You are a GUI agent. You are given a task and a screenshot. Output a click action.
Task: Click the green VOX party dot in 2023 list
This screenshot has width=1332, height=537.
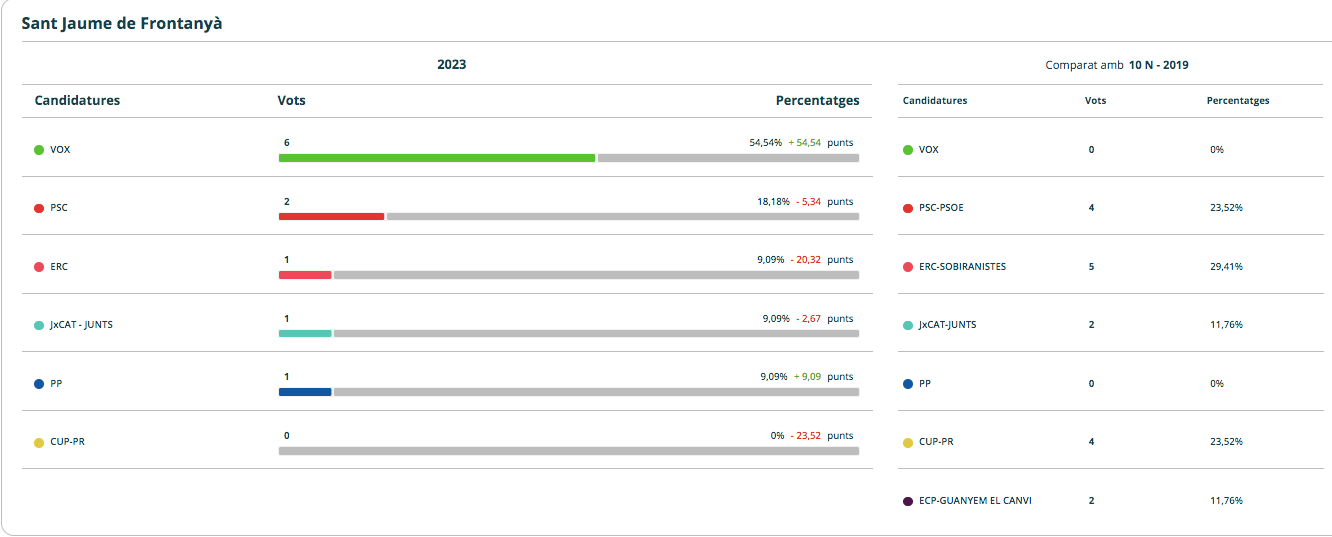click(x=39, y=150)
